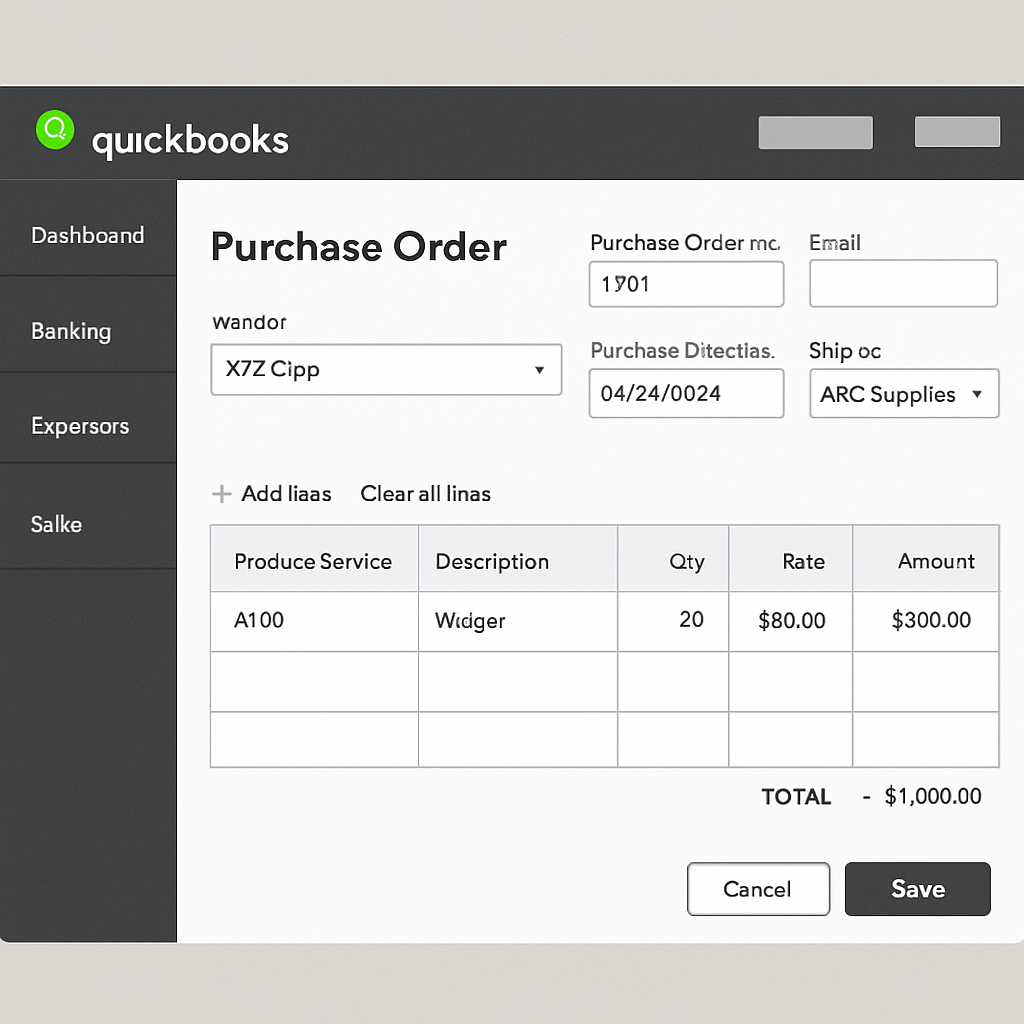Focus the empty Email input field

pos(903,283)
